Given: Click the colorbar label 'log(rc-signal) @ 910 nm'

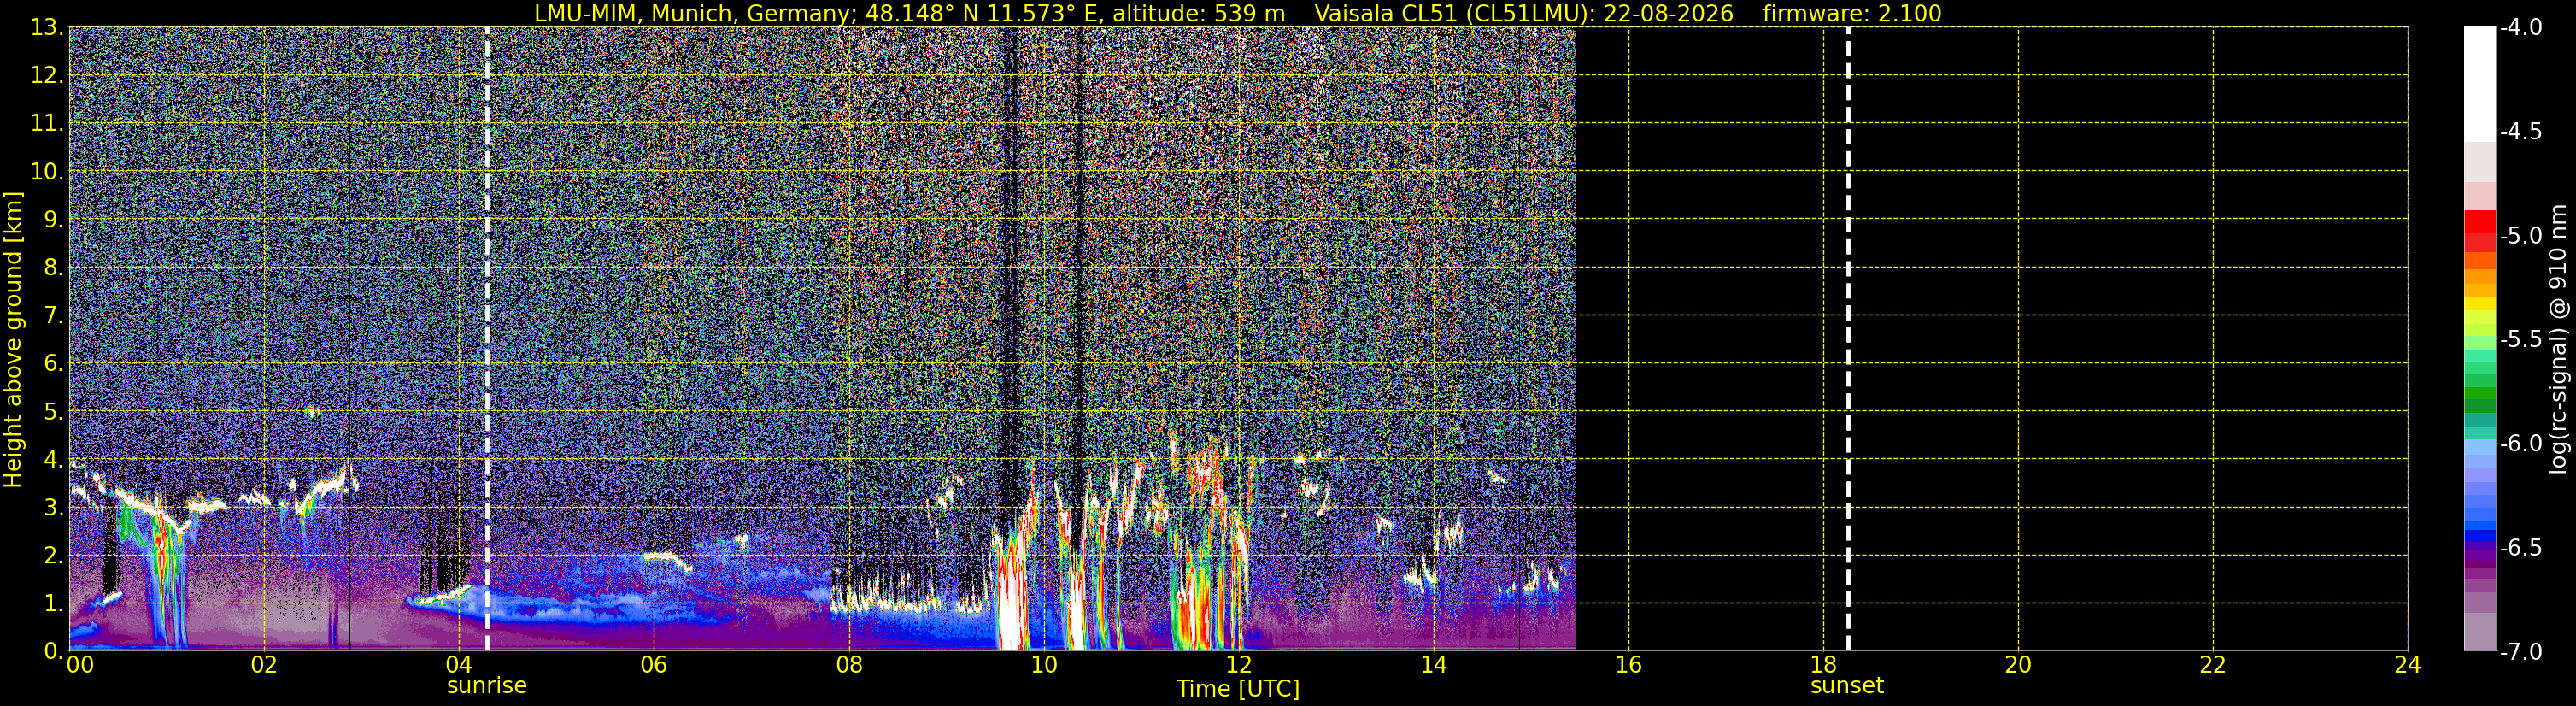Looking at the screenshot, I should [2558, 339].
